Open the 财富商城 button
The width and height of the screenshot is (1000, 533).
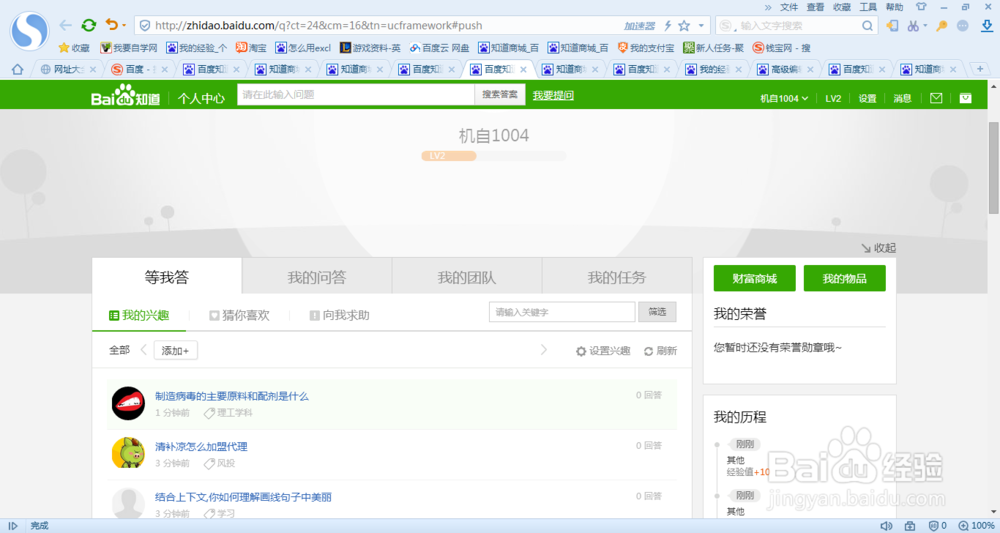[754, 279]
